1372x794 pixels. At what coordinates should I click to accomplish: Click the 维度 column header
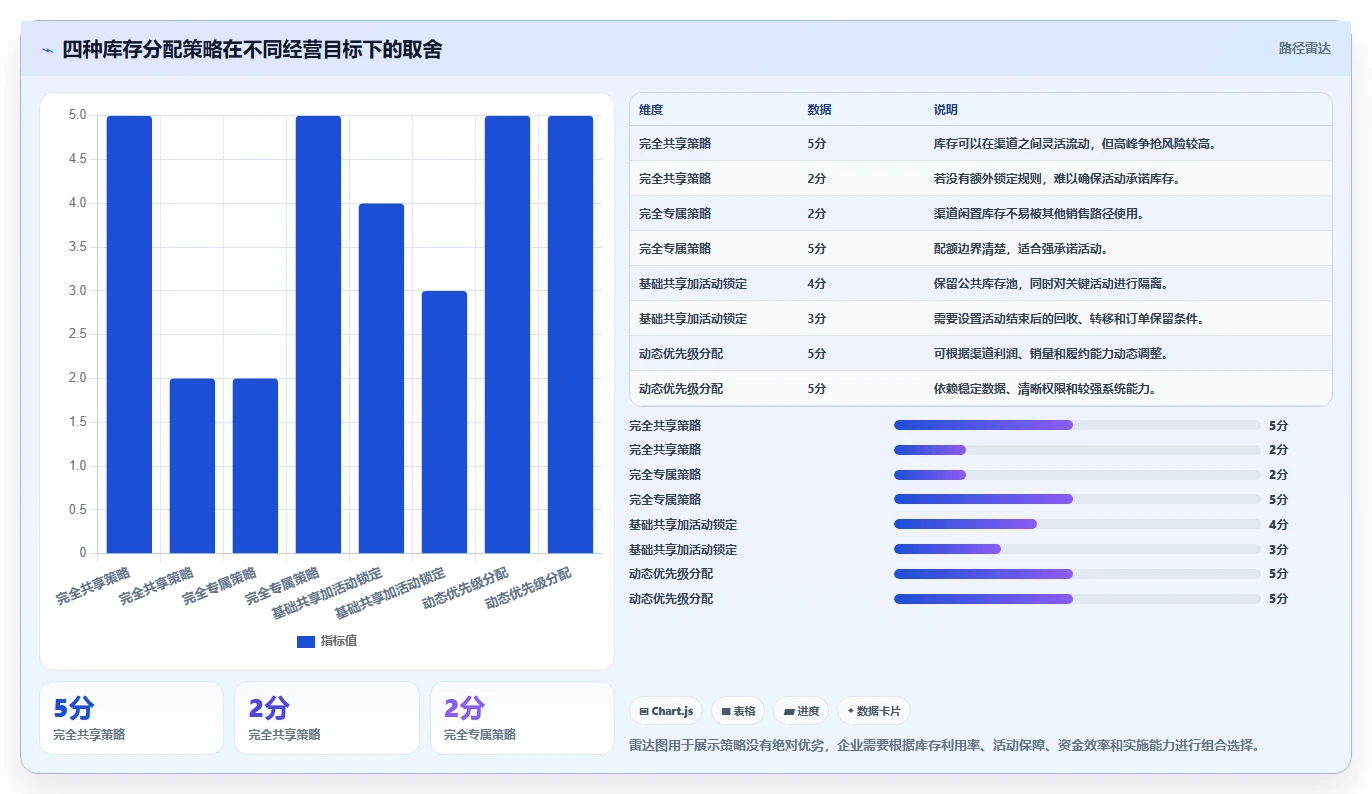[x=651, y=110]
